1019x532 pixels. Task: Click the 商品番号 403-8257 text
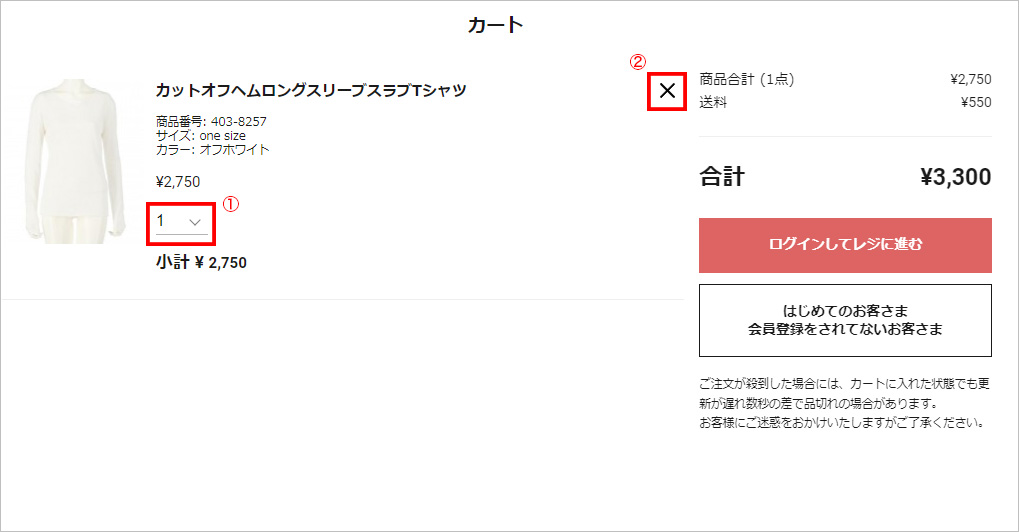[211, 122]
